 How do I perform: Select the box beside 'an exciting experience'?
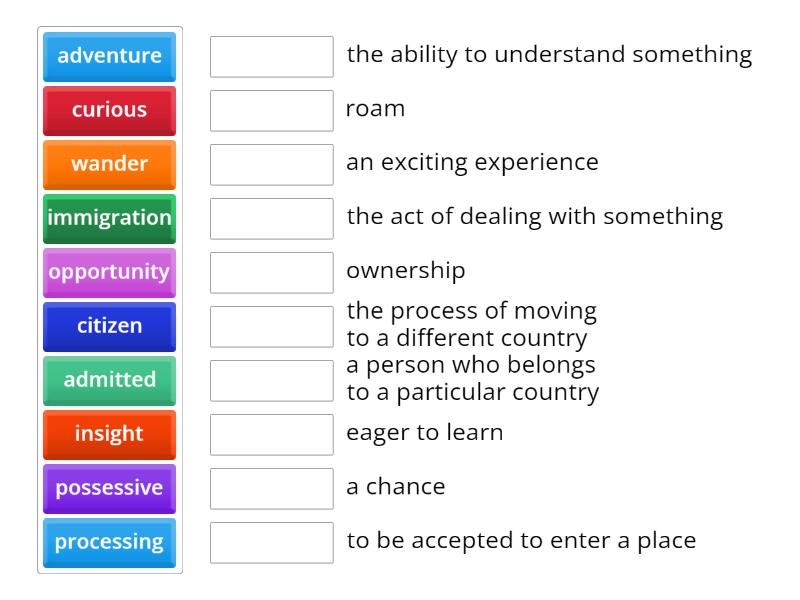pos(272,164)
